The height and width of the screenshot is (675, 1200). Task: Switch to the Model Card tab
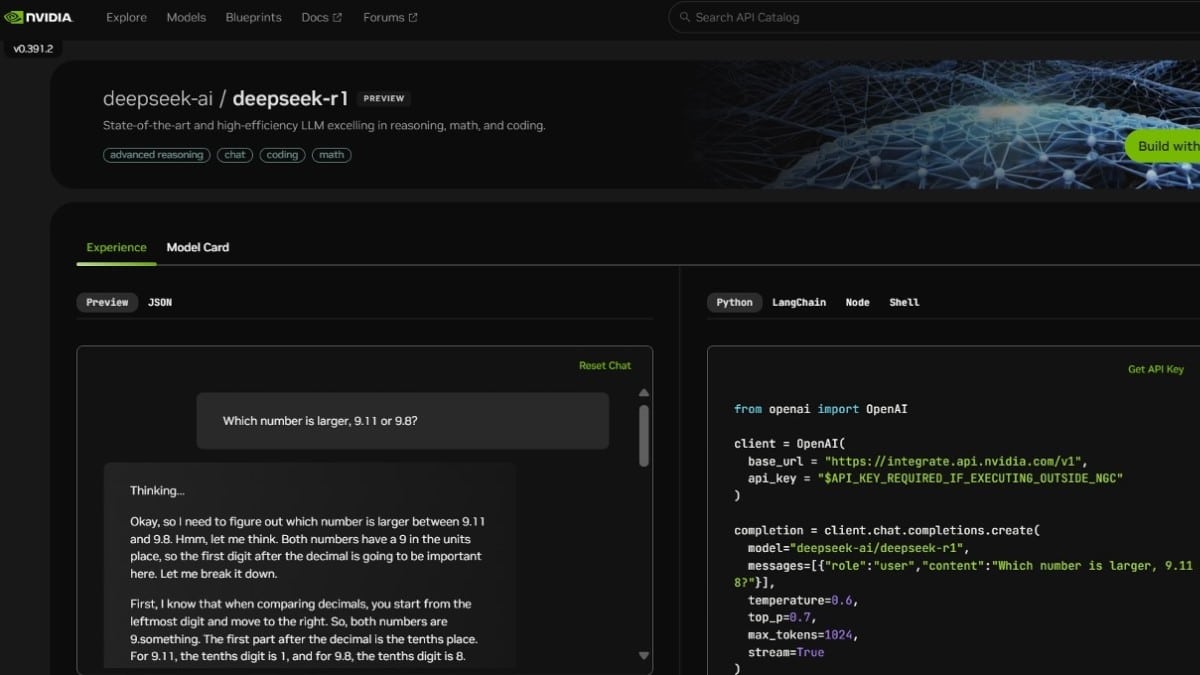pos(197,247)
